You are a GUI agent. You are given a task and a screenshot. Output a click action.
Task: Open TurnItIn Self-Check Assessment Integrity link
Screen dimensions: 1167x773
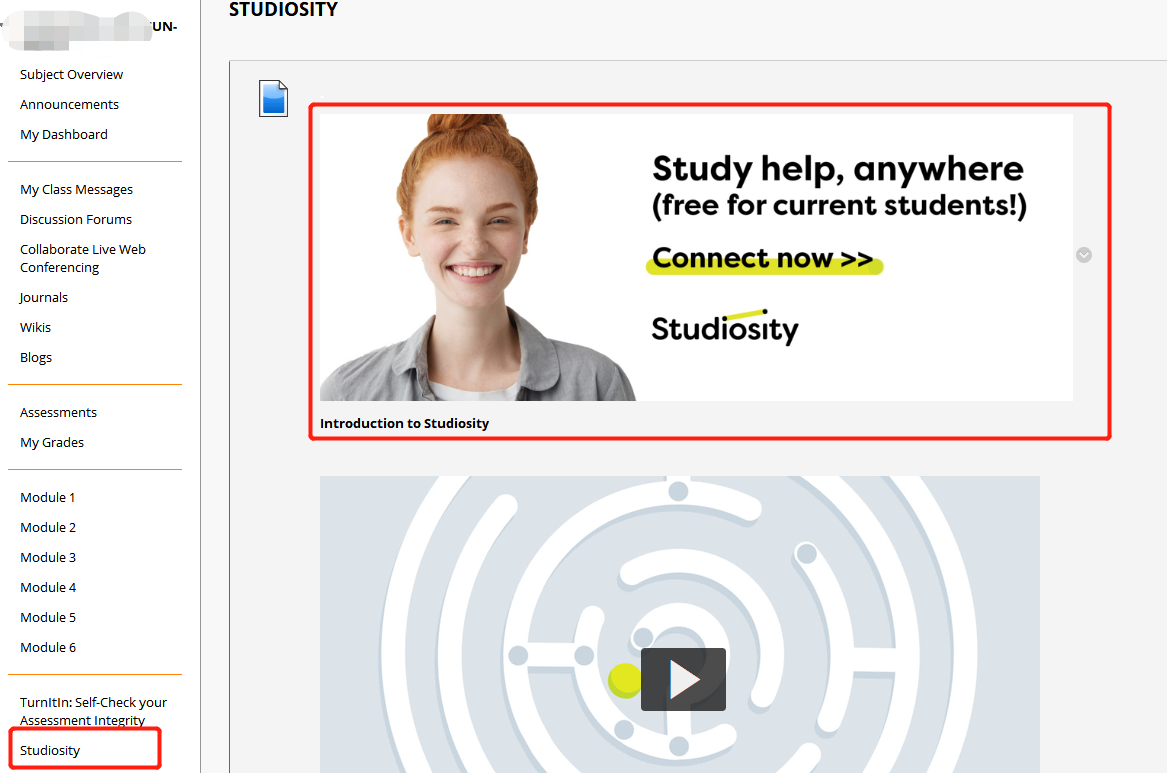[x=93, y=711]
